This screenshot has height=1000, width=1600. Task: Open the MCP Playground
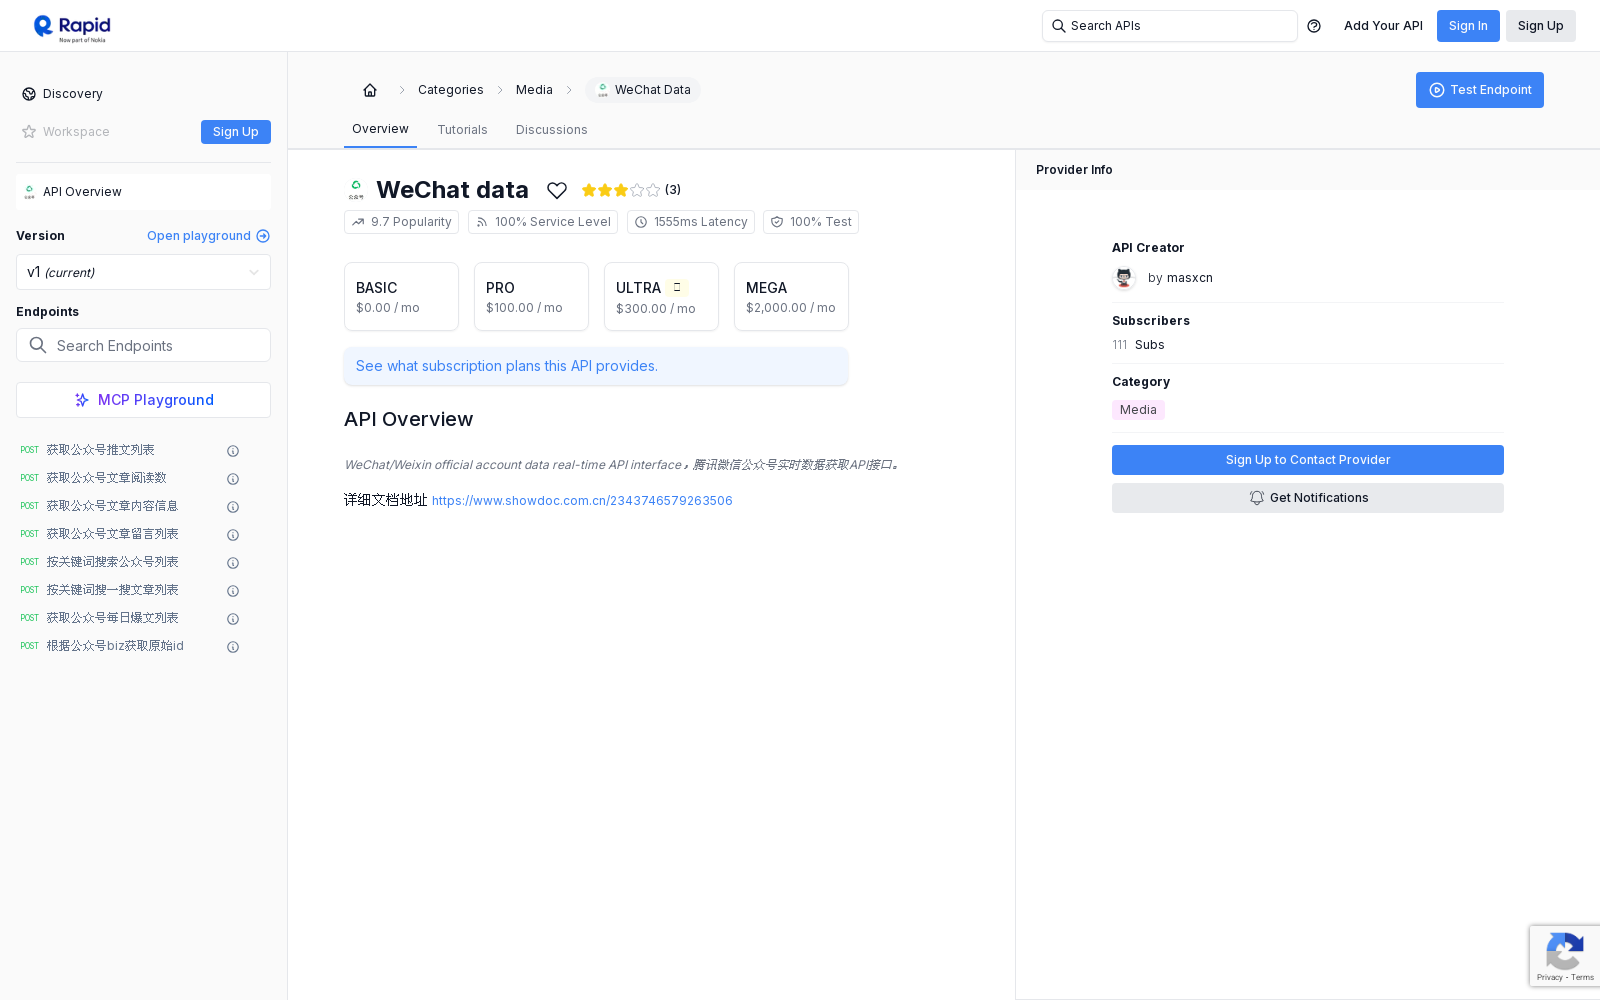coord(143,400)
